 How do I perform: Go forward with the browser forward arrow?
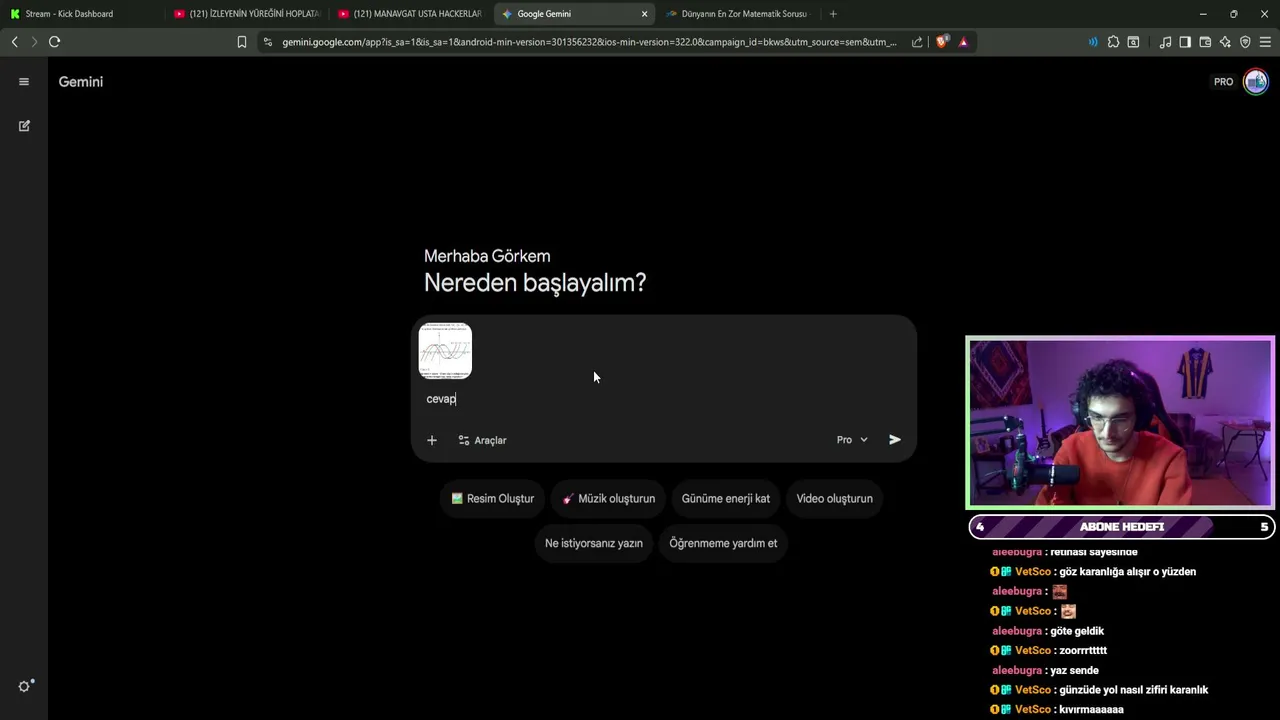[34, 42]
